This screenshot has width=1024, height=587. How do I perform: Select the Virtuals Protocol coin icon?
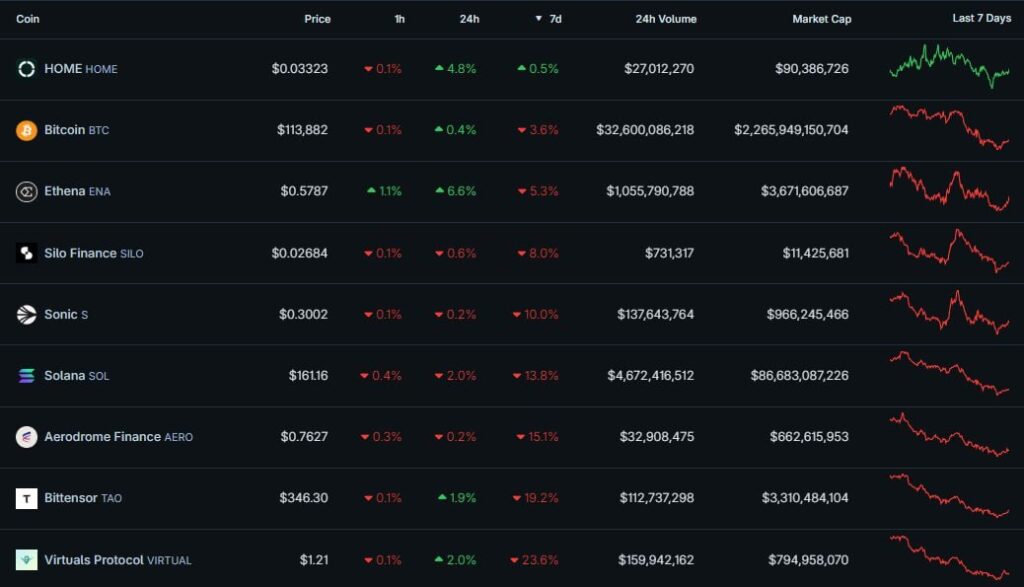point(28,560)
